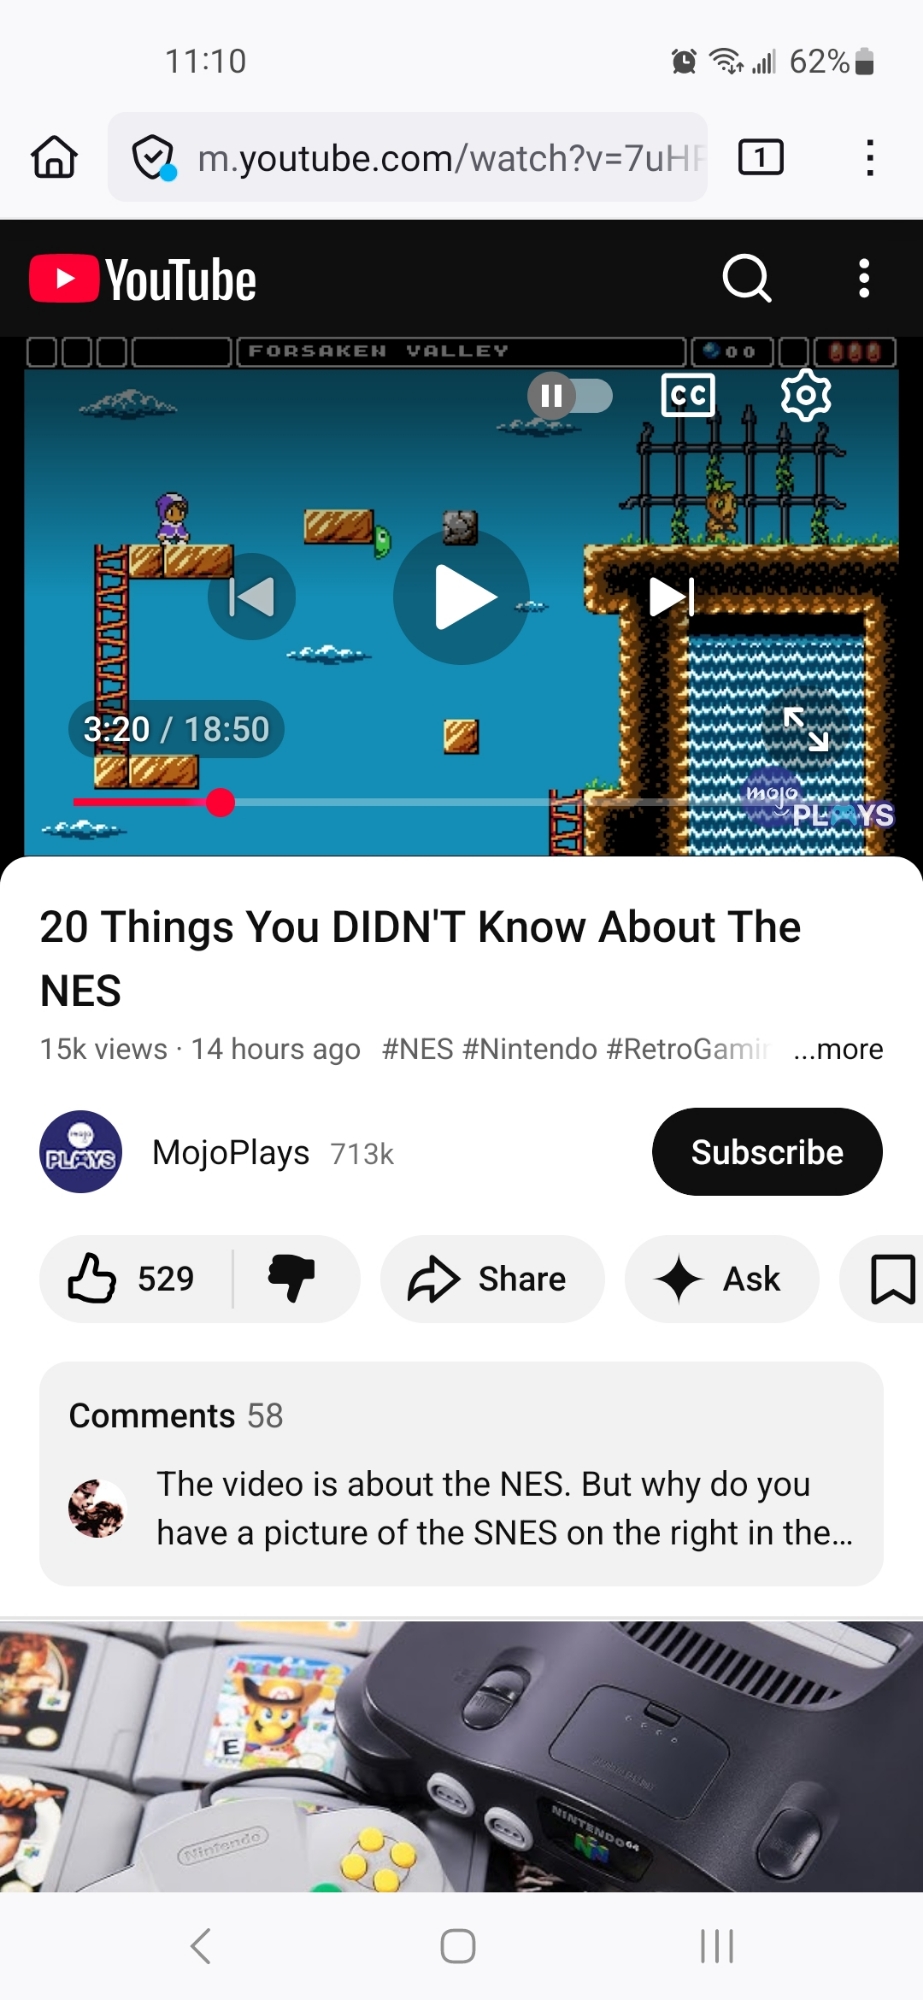Enter fullscreen with the expand arrows icon

coord(806,729)
